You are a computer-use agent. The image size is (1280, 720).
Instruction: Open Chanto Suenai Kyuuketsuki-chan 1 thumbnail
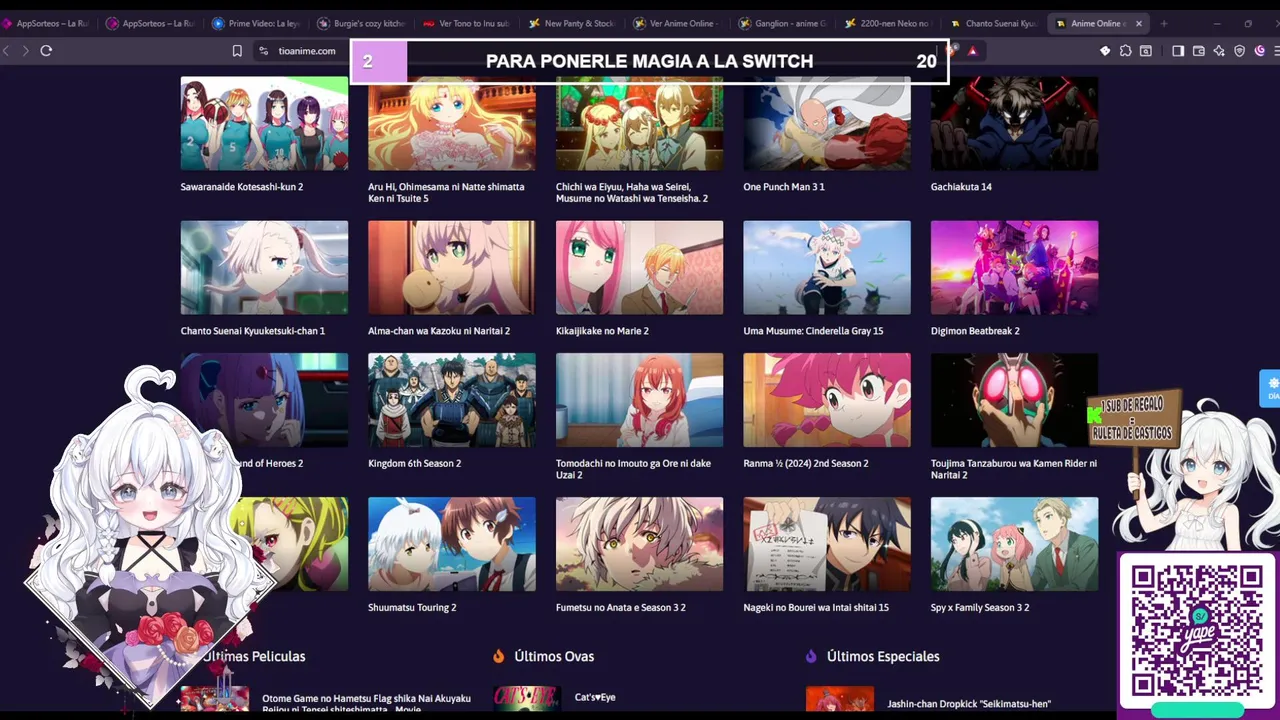(264, 267)
